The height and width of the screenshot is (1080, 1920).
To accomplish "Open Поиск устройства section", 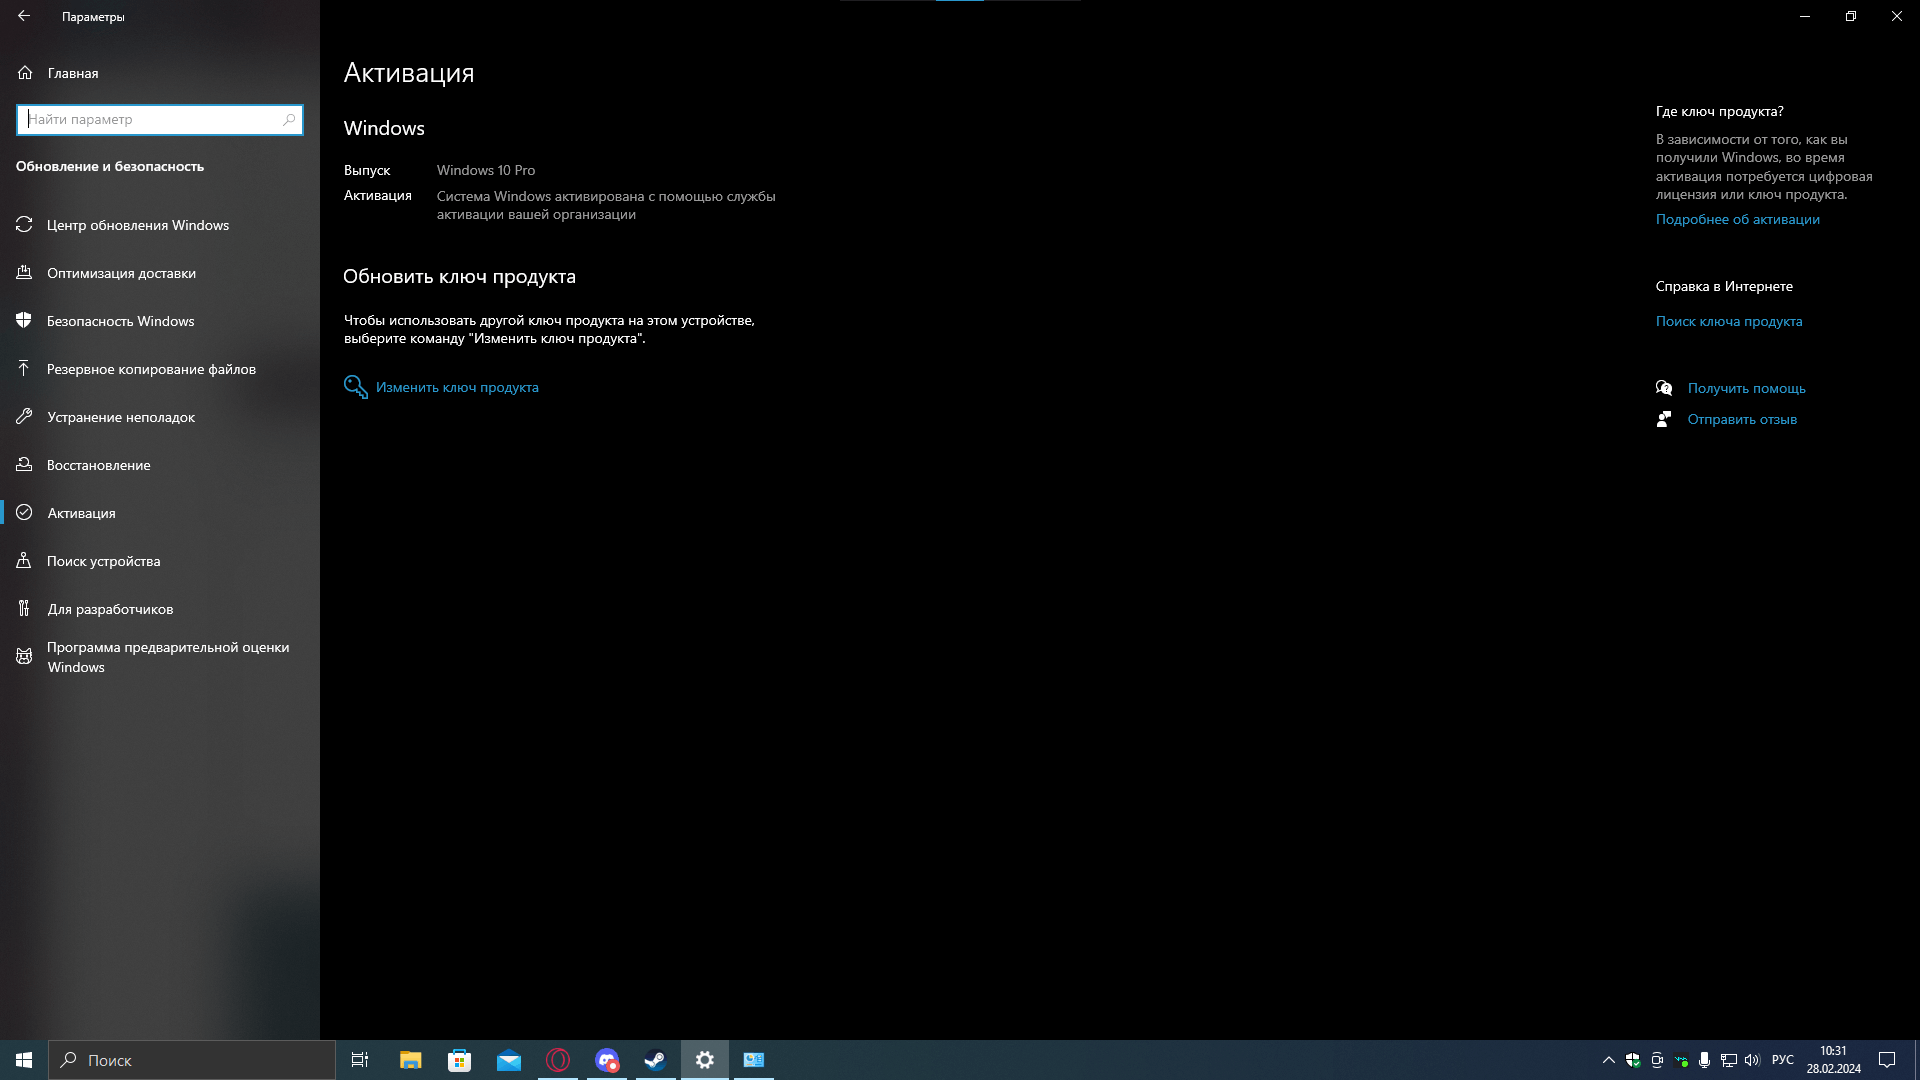I will [x=103, y=561].
